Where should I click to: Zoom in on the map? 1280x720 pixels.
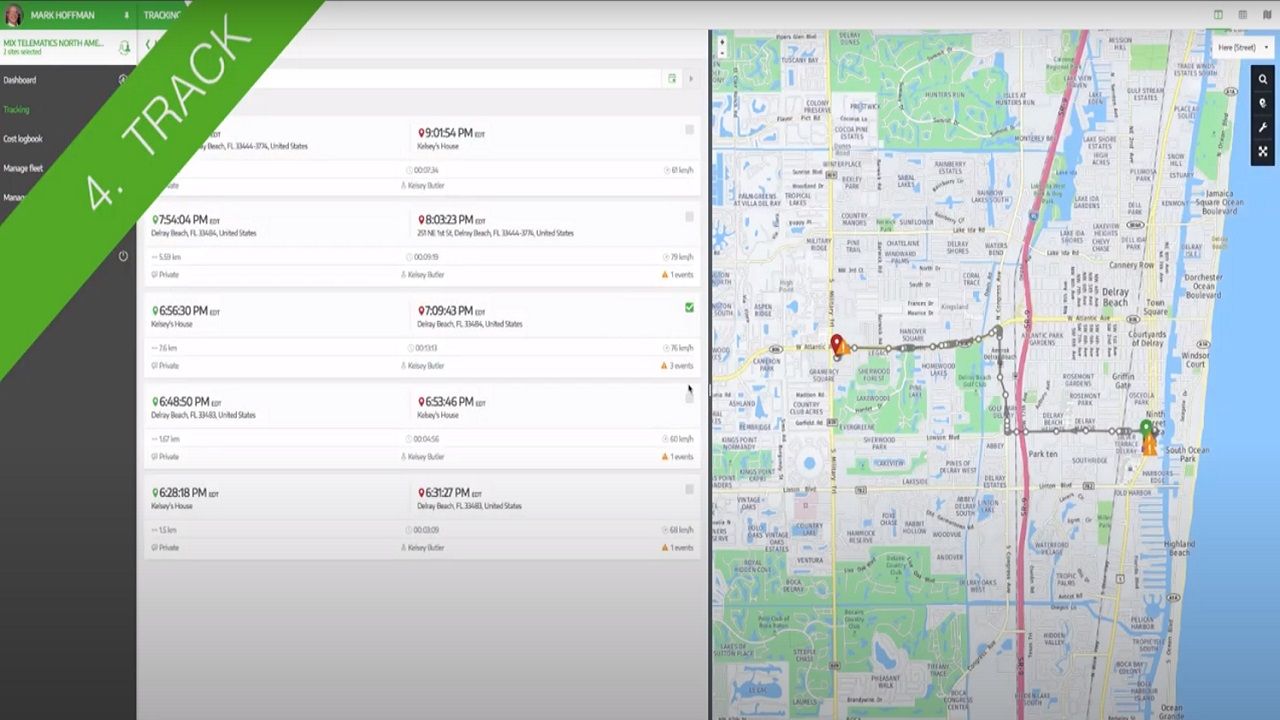pyautogui.click(x=722, y=42)
